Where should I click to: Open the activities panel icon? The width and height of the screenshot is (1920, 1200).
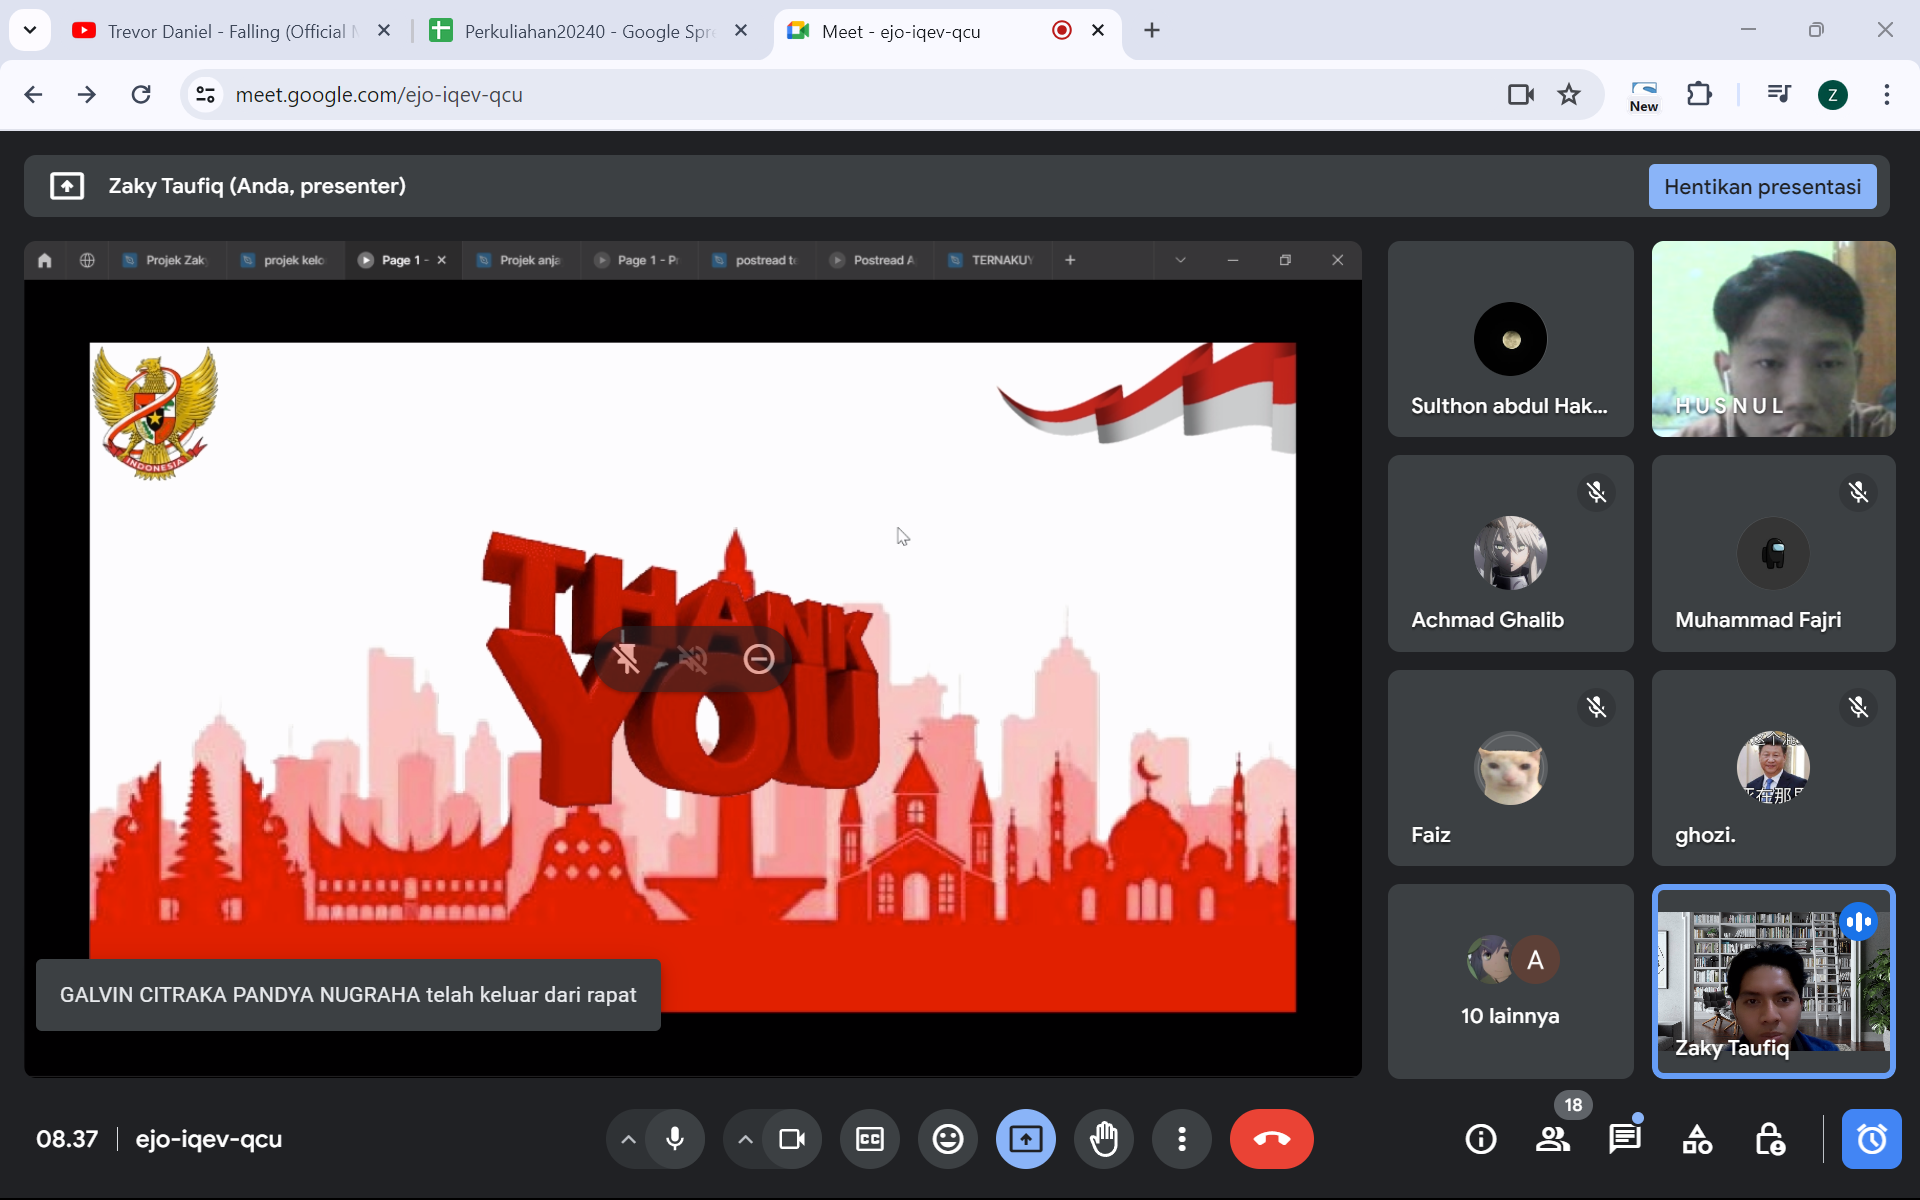(x=1697, y=1139)
